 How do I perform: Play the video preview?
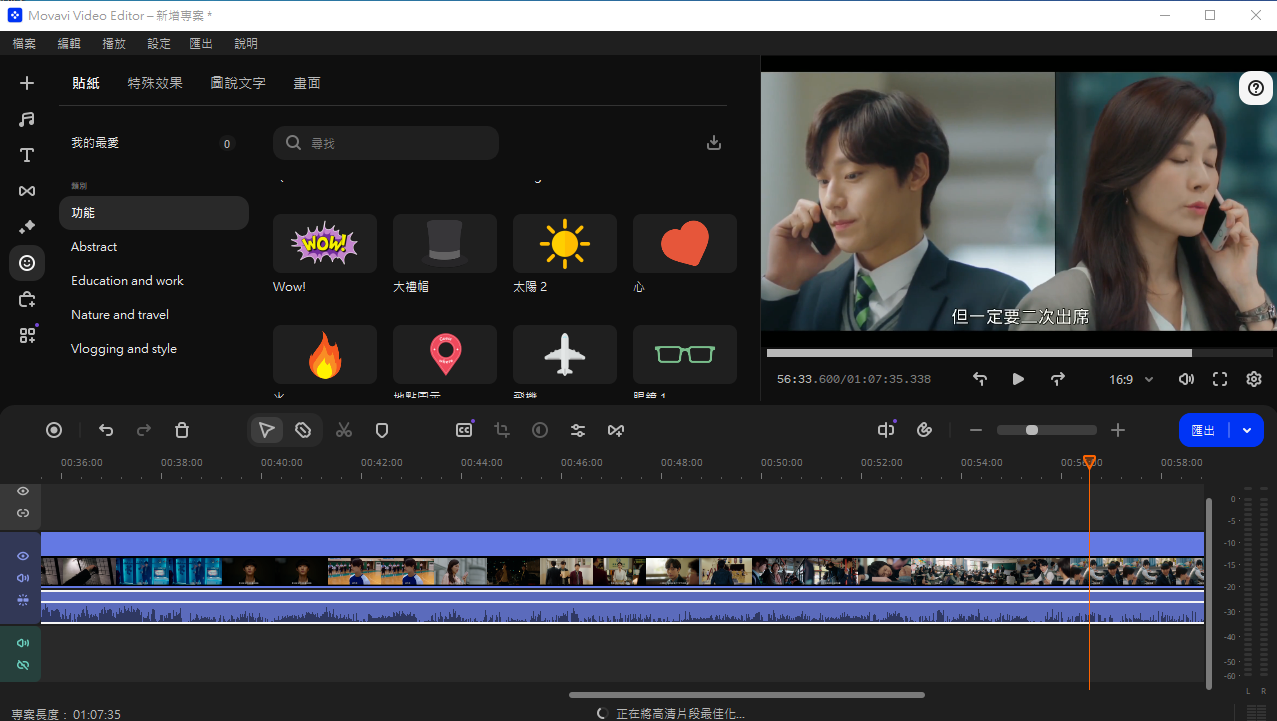click(1018, 379)
